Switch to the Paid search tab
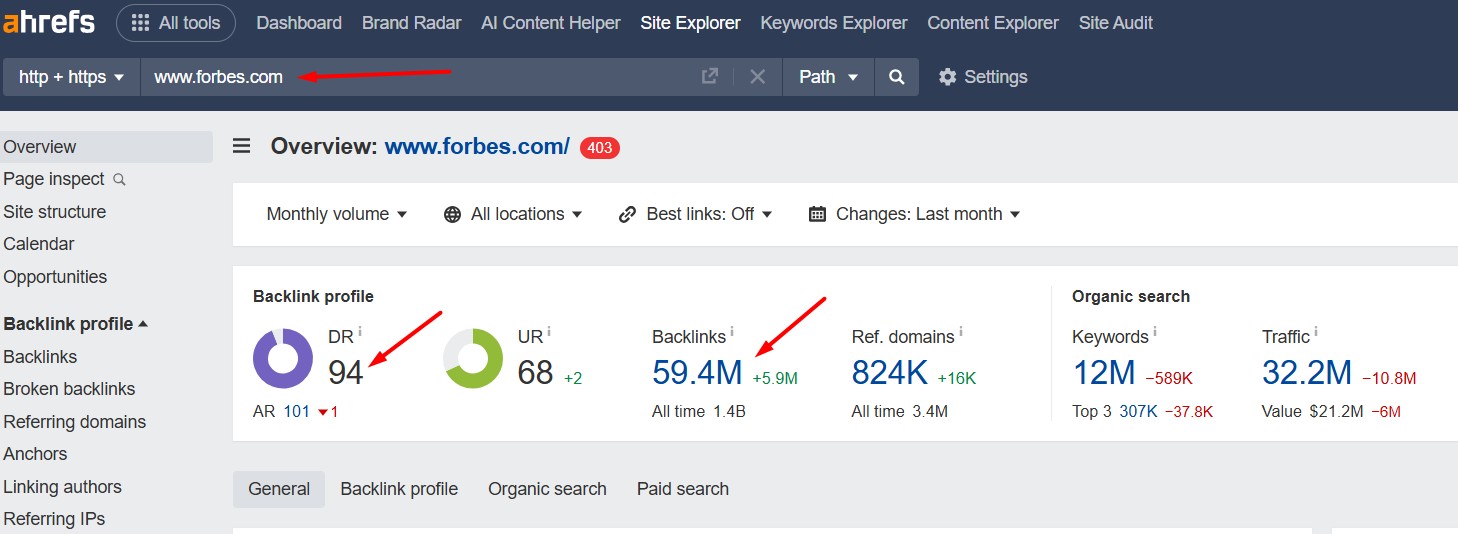1458x534 pixels. tap(683, 489)
